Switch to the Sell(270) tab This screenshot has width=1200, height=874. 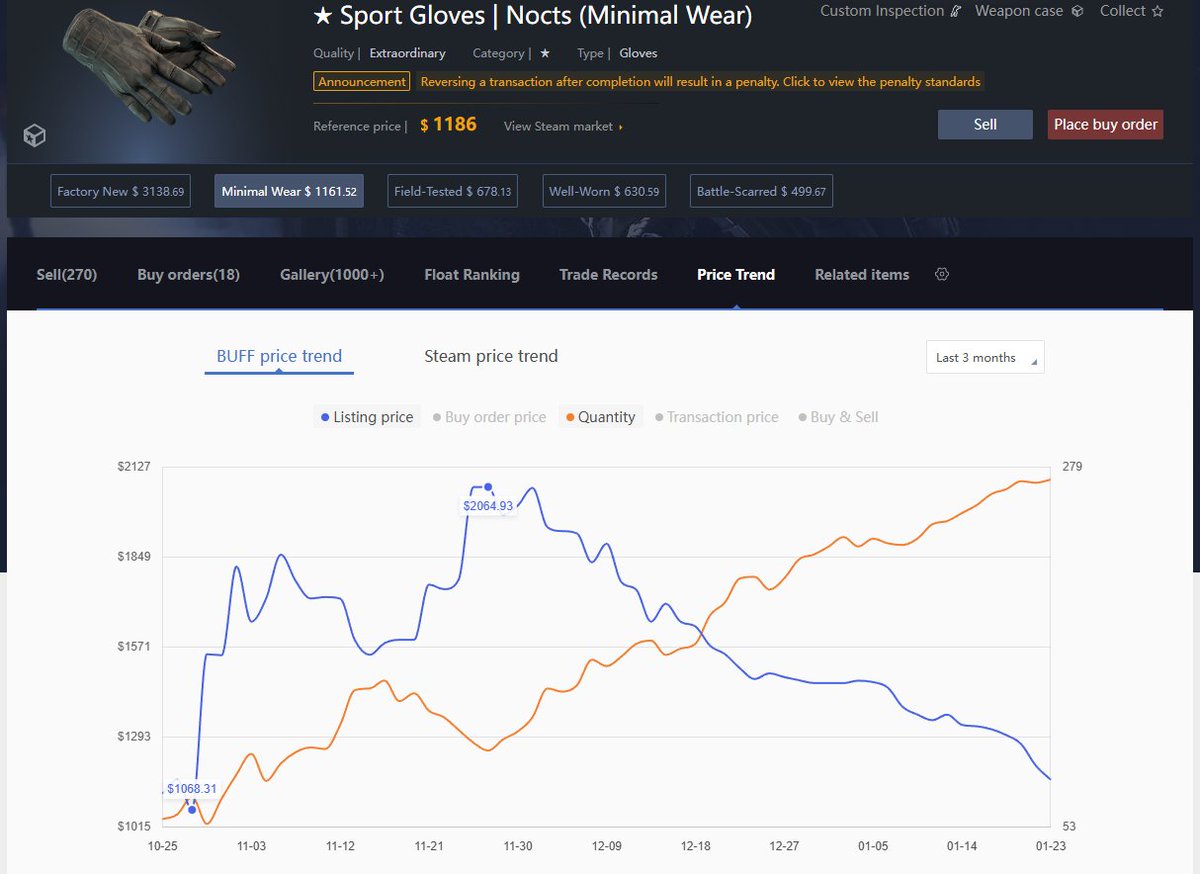coord(67,274)
